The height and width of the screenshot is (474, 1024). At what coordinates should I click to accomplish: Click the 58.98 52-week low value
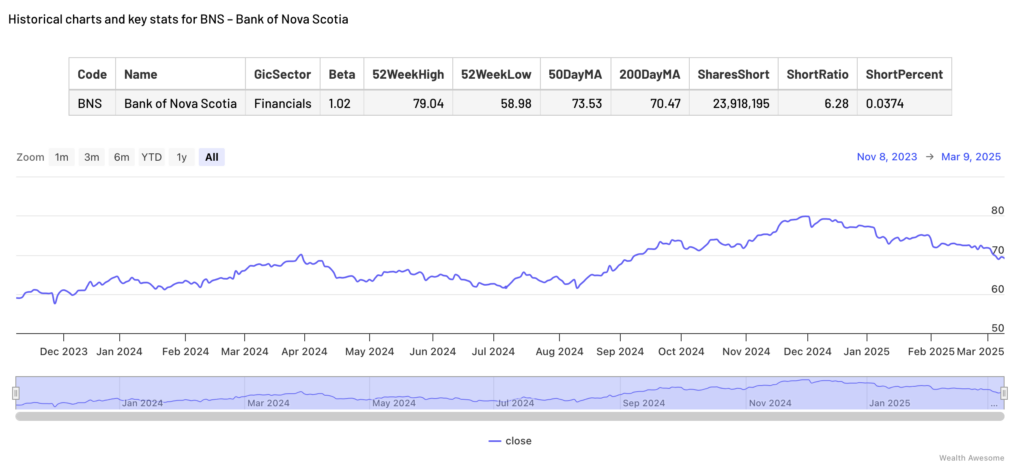point(496,103)
